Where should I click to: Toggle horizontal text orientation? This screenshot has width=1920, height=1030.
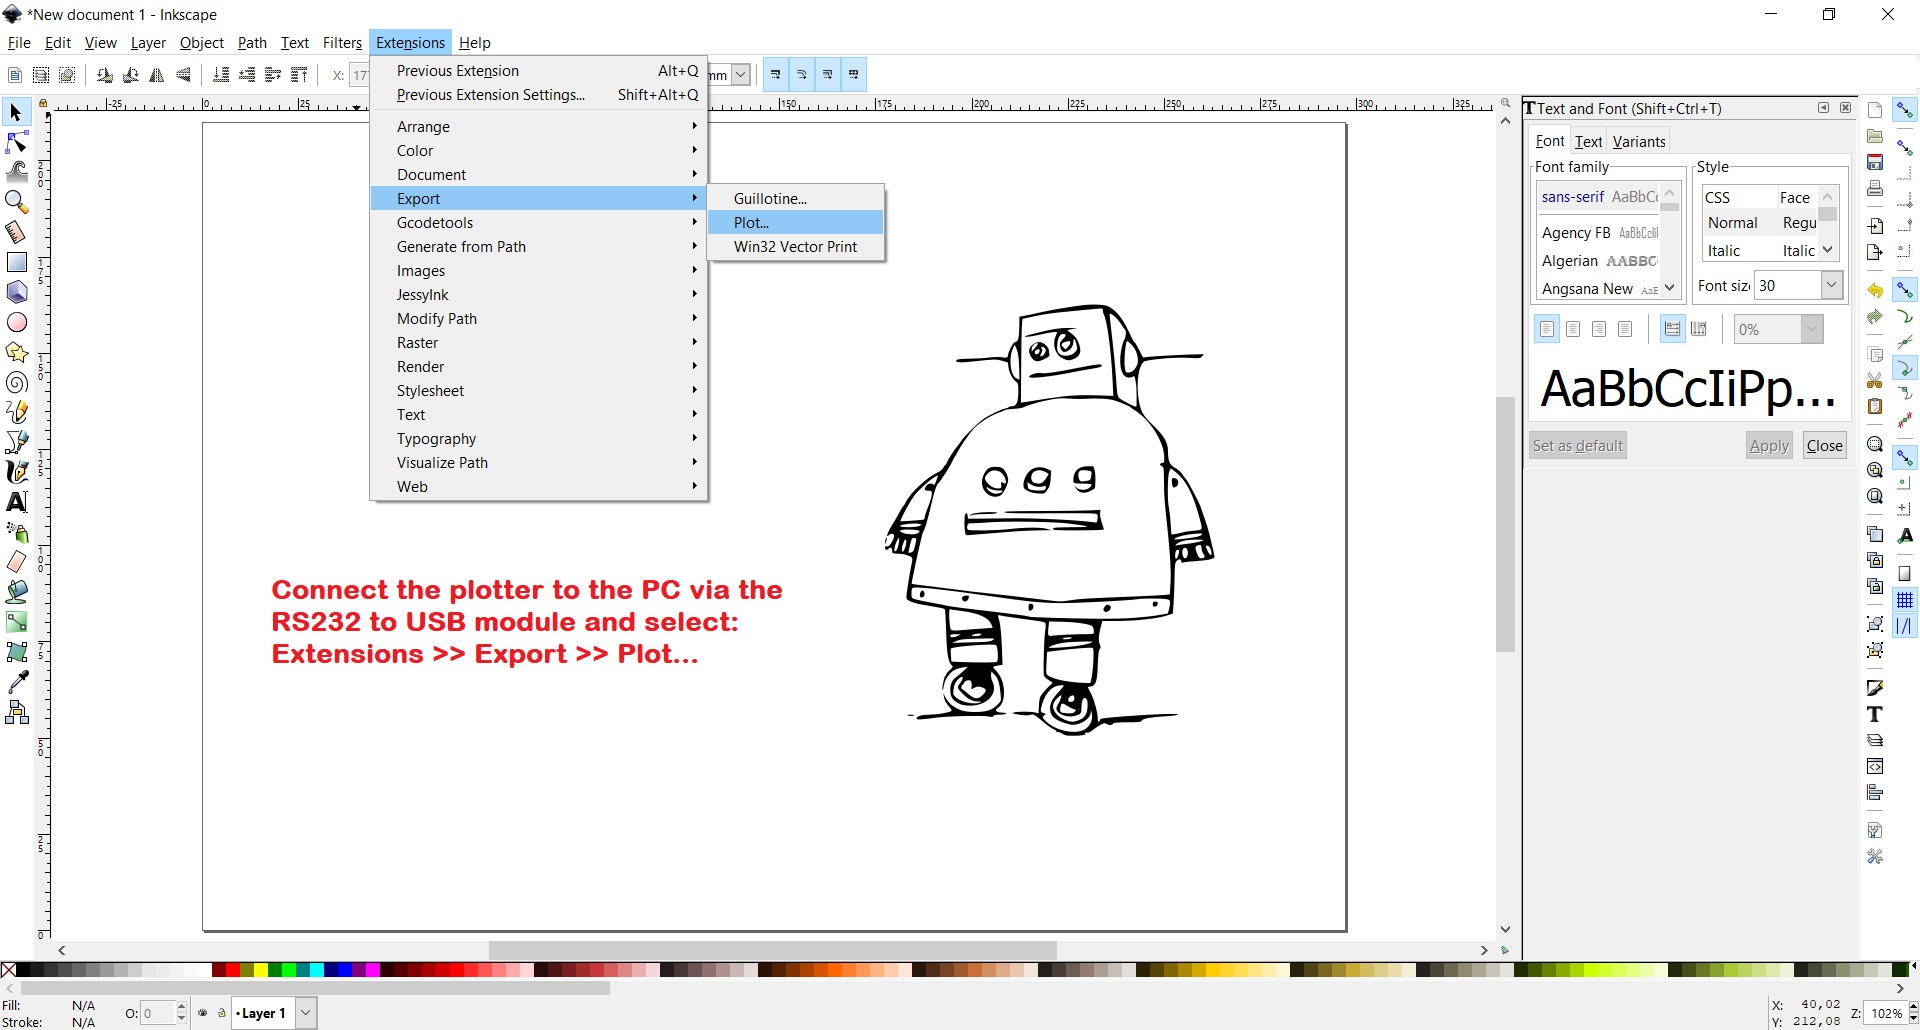coord(1672,329)
